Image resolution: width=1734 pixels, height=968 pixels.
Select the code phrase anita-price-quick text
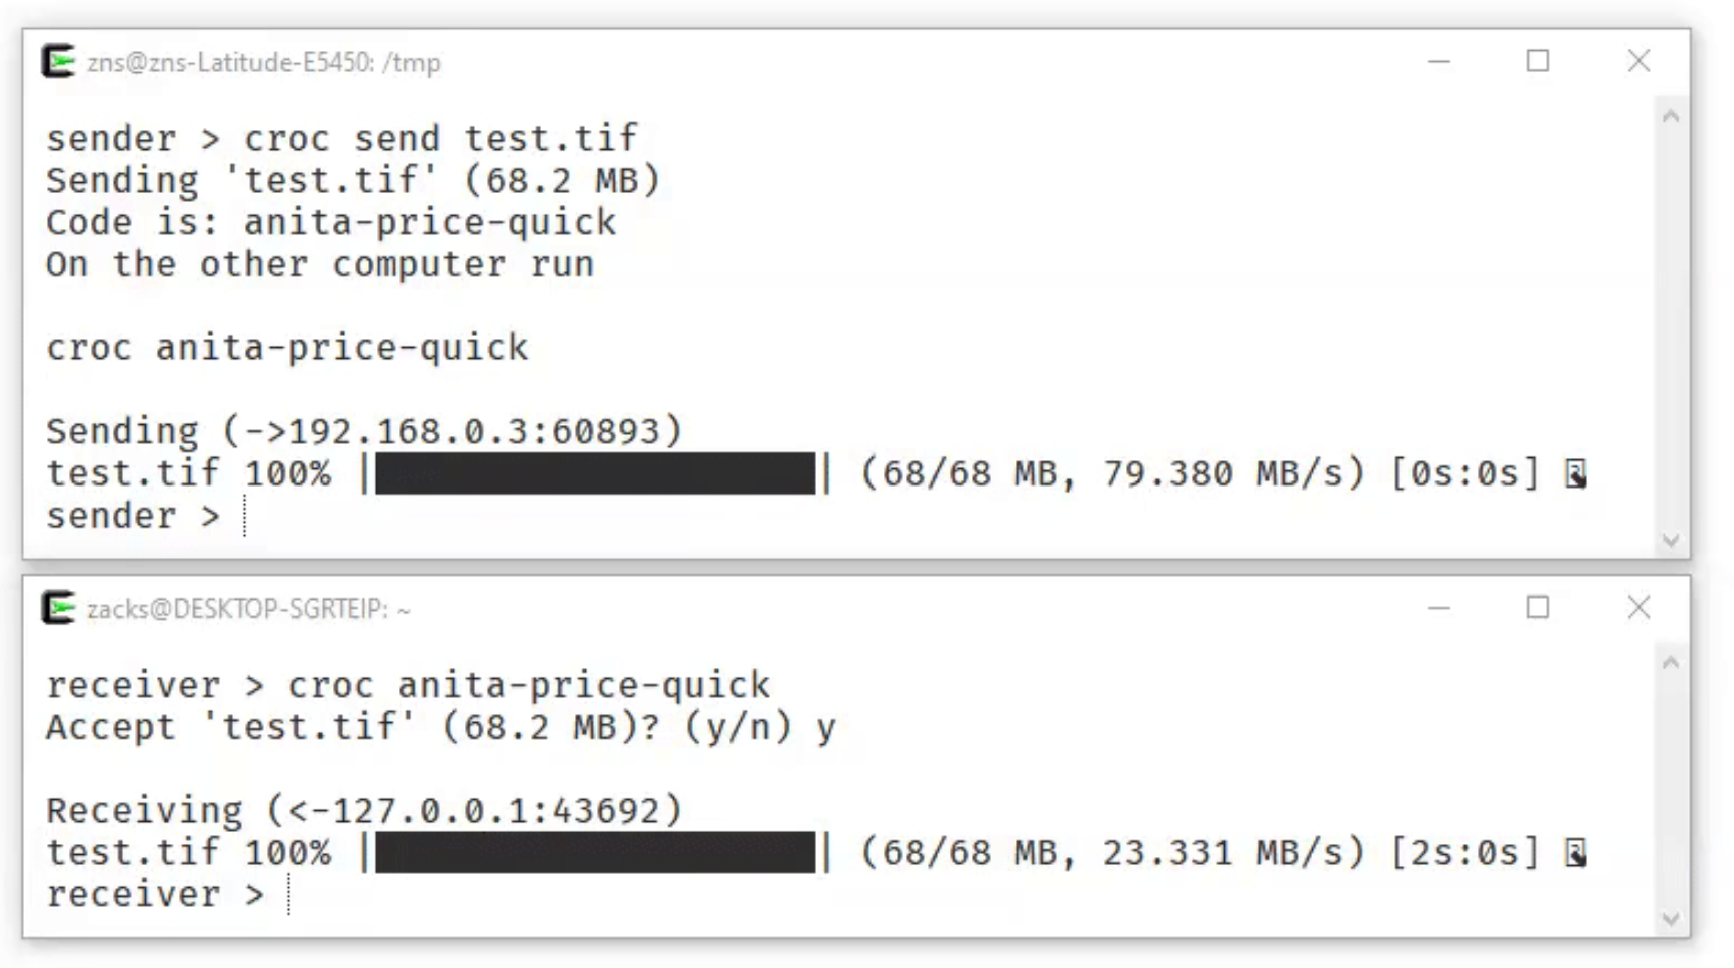430,222
